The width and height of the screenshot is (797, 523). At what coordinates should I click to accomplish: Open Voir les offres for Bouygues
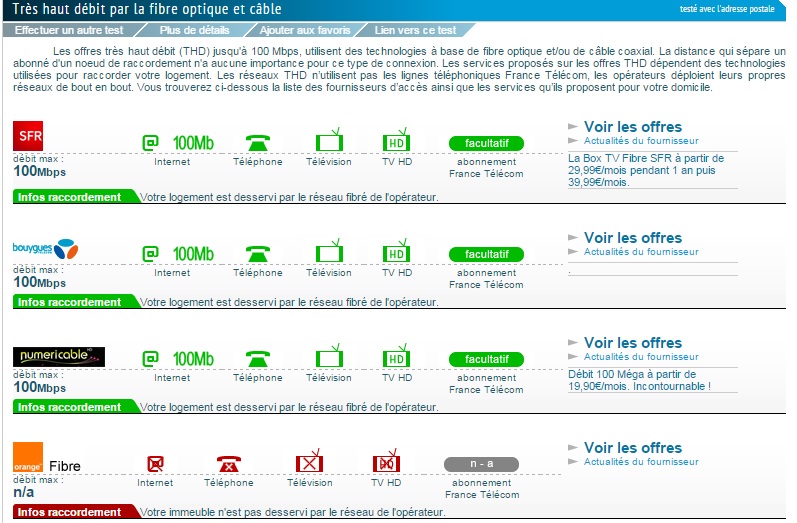pyautogui.click(x=633, y=237)
